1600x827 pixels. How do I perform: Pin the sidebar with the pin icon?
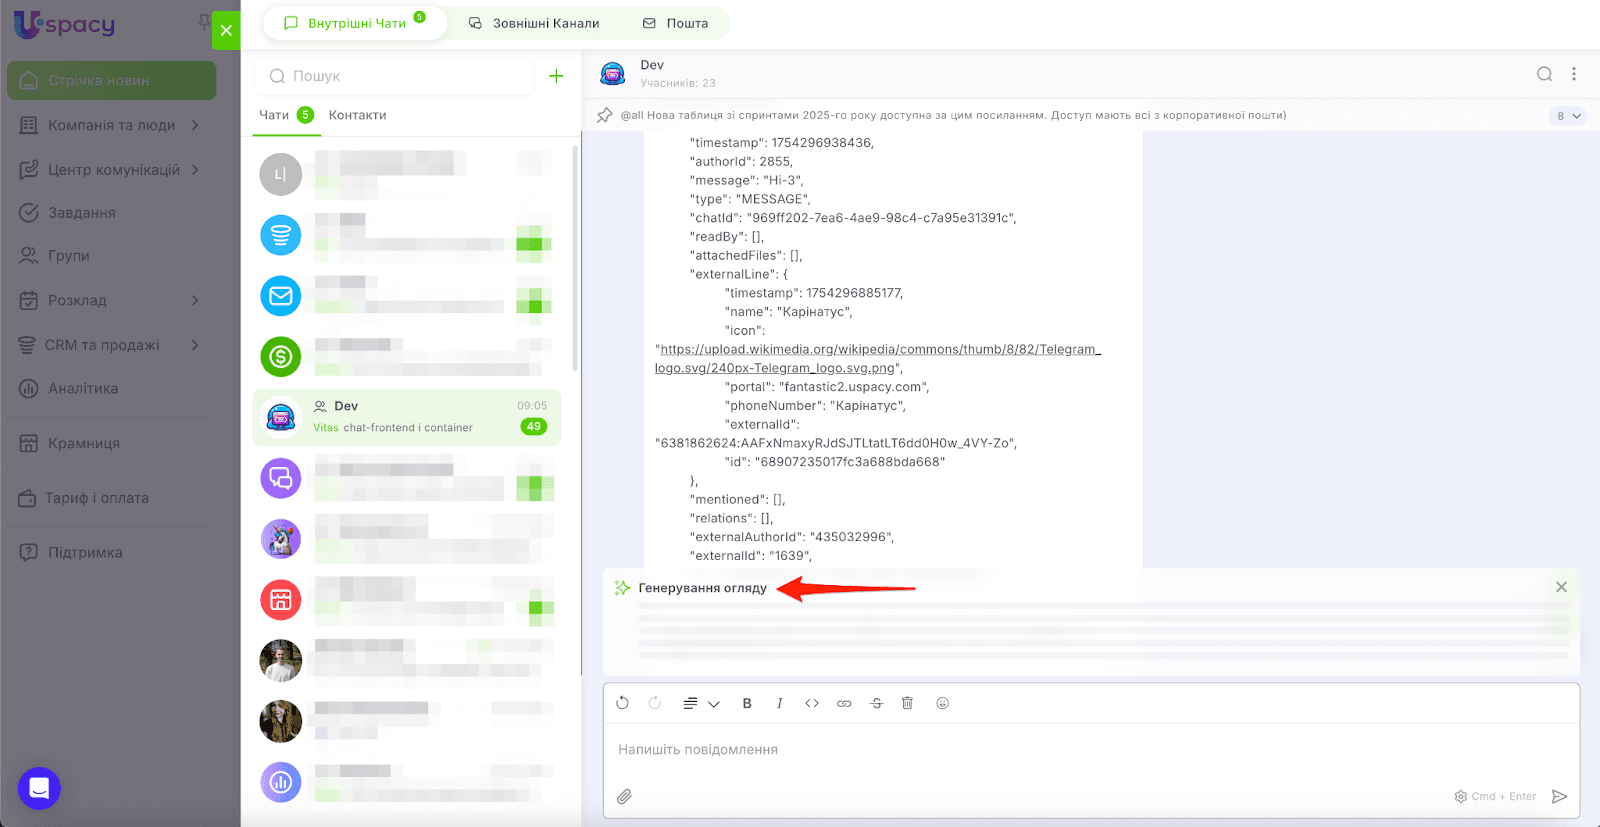point(204,21)
